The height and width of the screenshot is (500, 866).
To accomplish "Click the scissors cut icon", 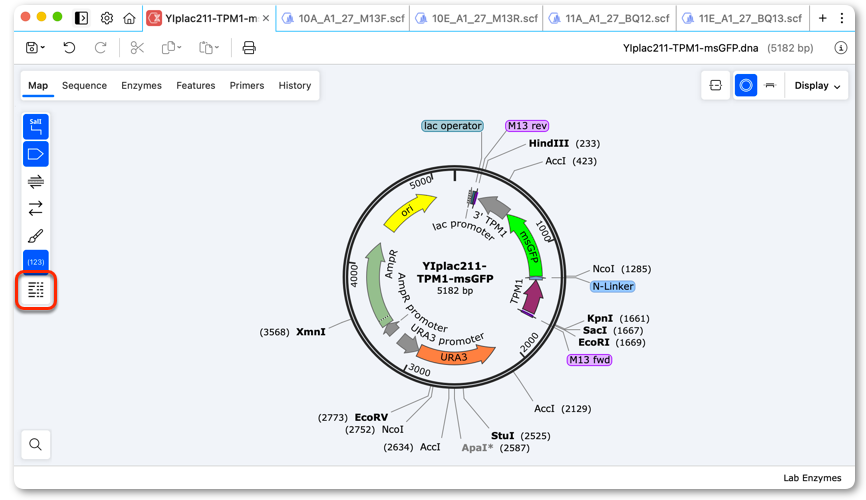I will point(137,48).
